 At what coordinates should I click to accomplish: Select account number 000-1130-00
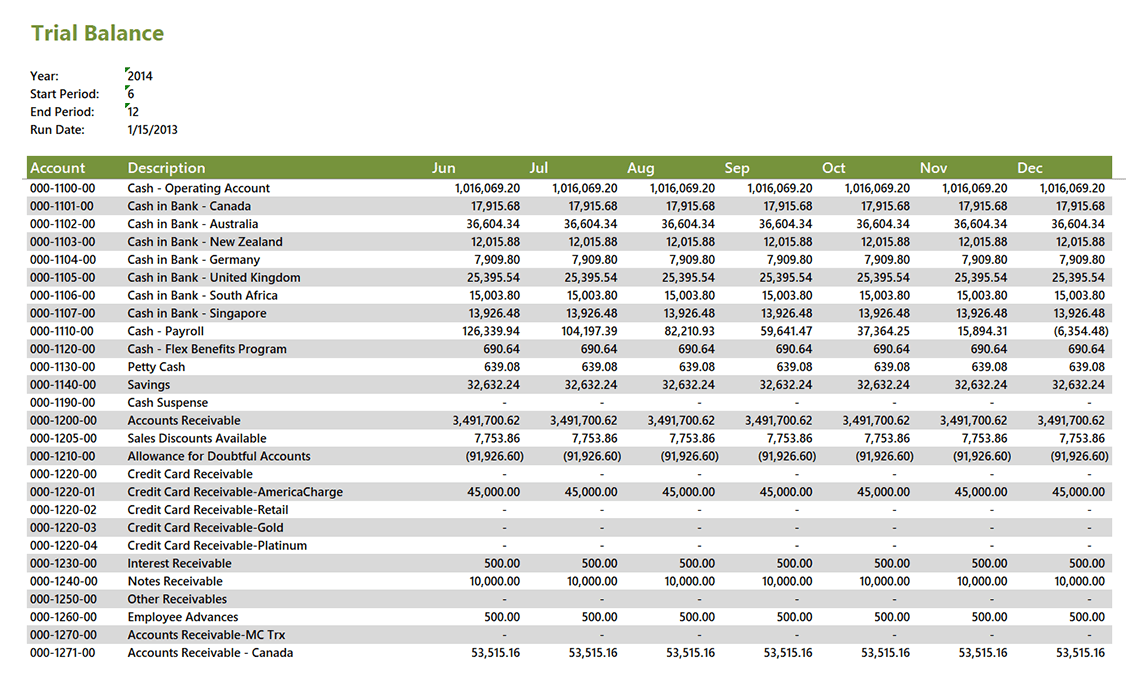pos(63,367)
